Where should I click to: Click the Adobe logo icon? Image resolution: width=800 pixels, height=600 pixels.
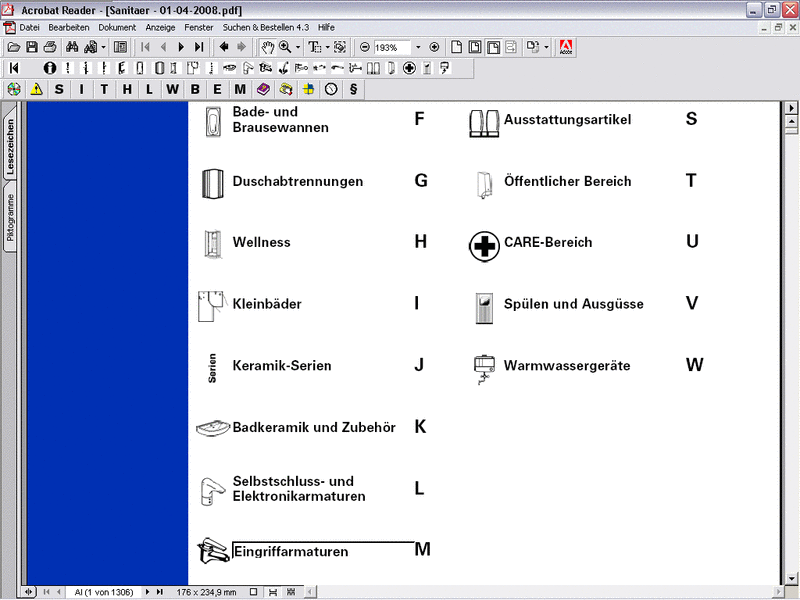coord(566,47)
